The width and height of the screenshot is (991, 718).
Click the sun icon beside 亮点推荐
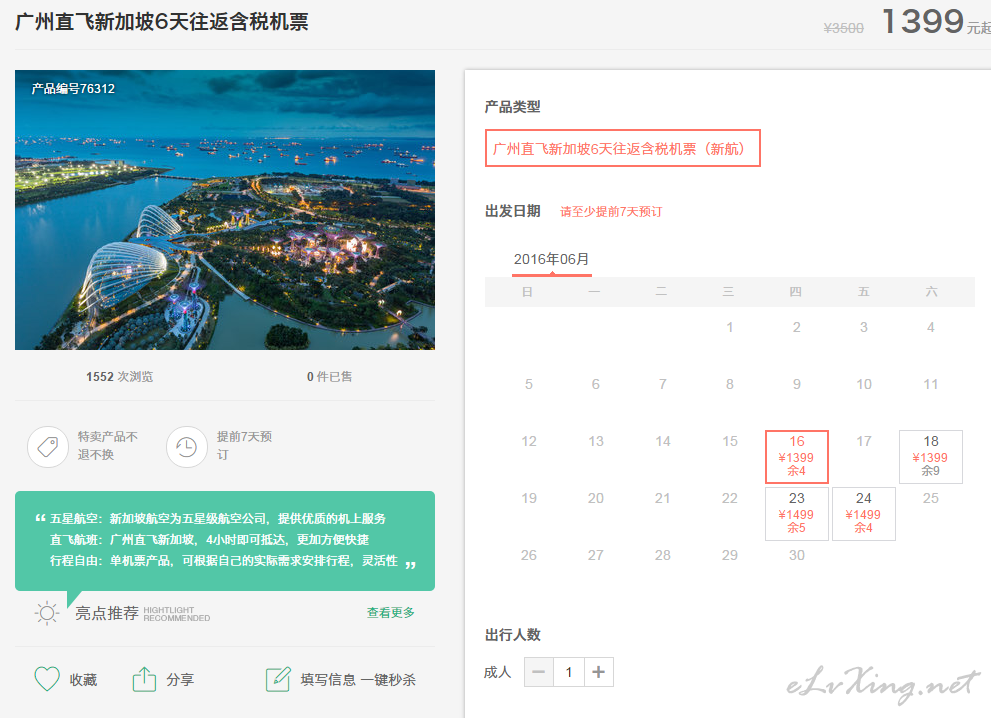click(47, 613)
